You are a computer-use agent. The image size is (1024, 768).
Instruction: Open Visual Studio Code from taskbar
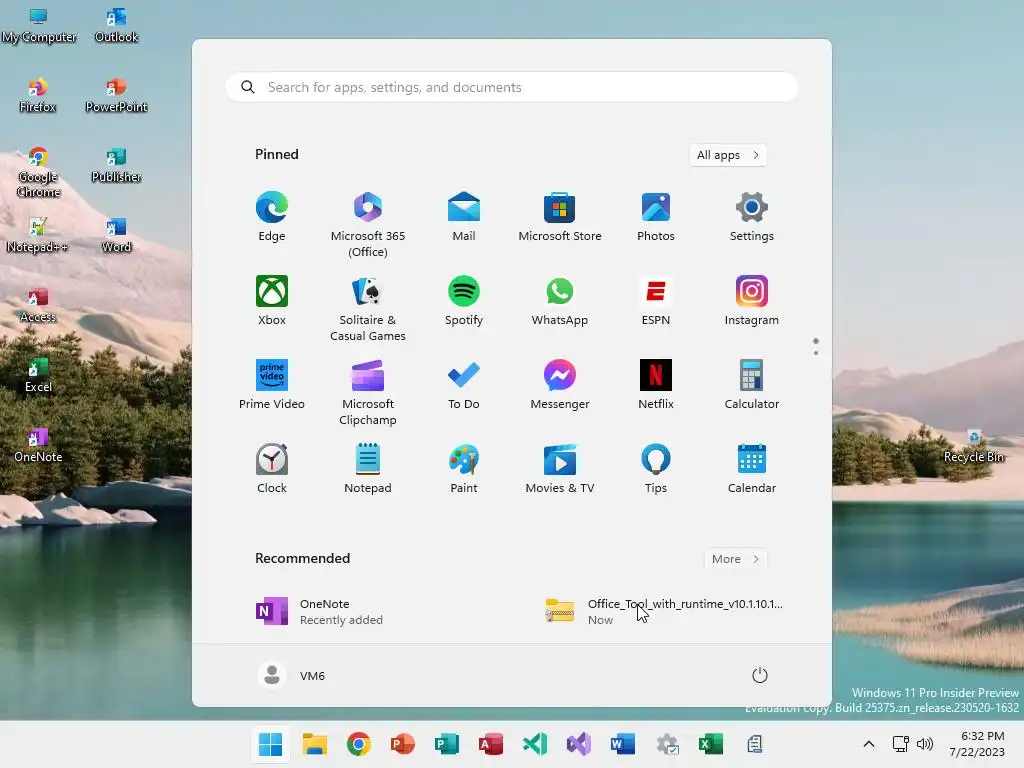(535, 744)
